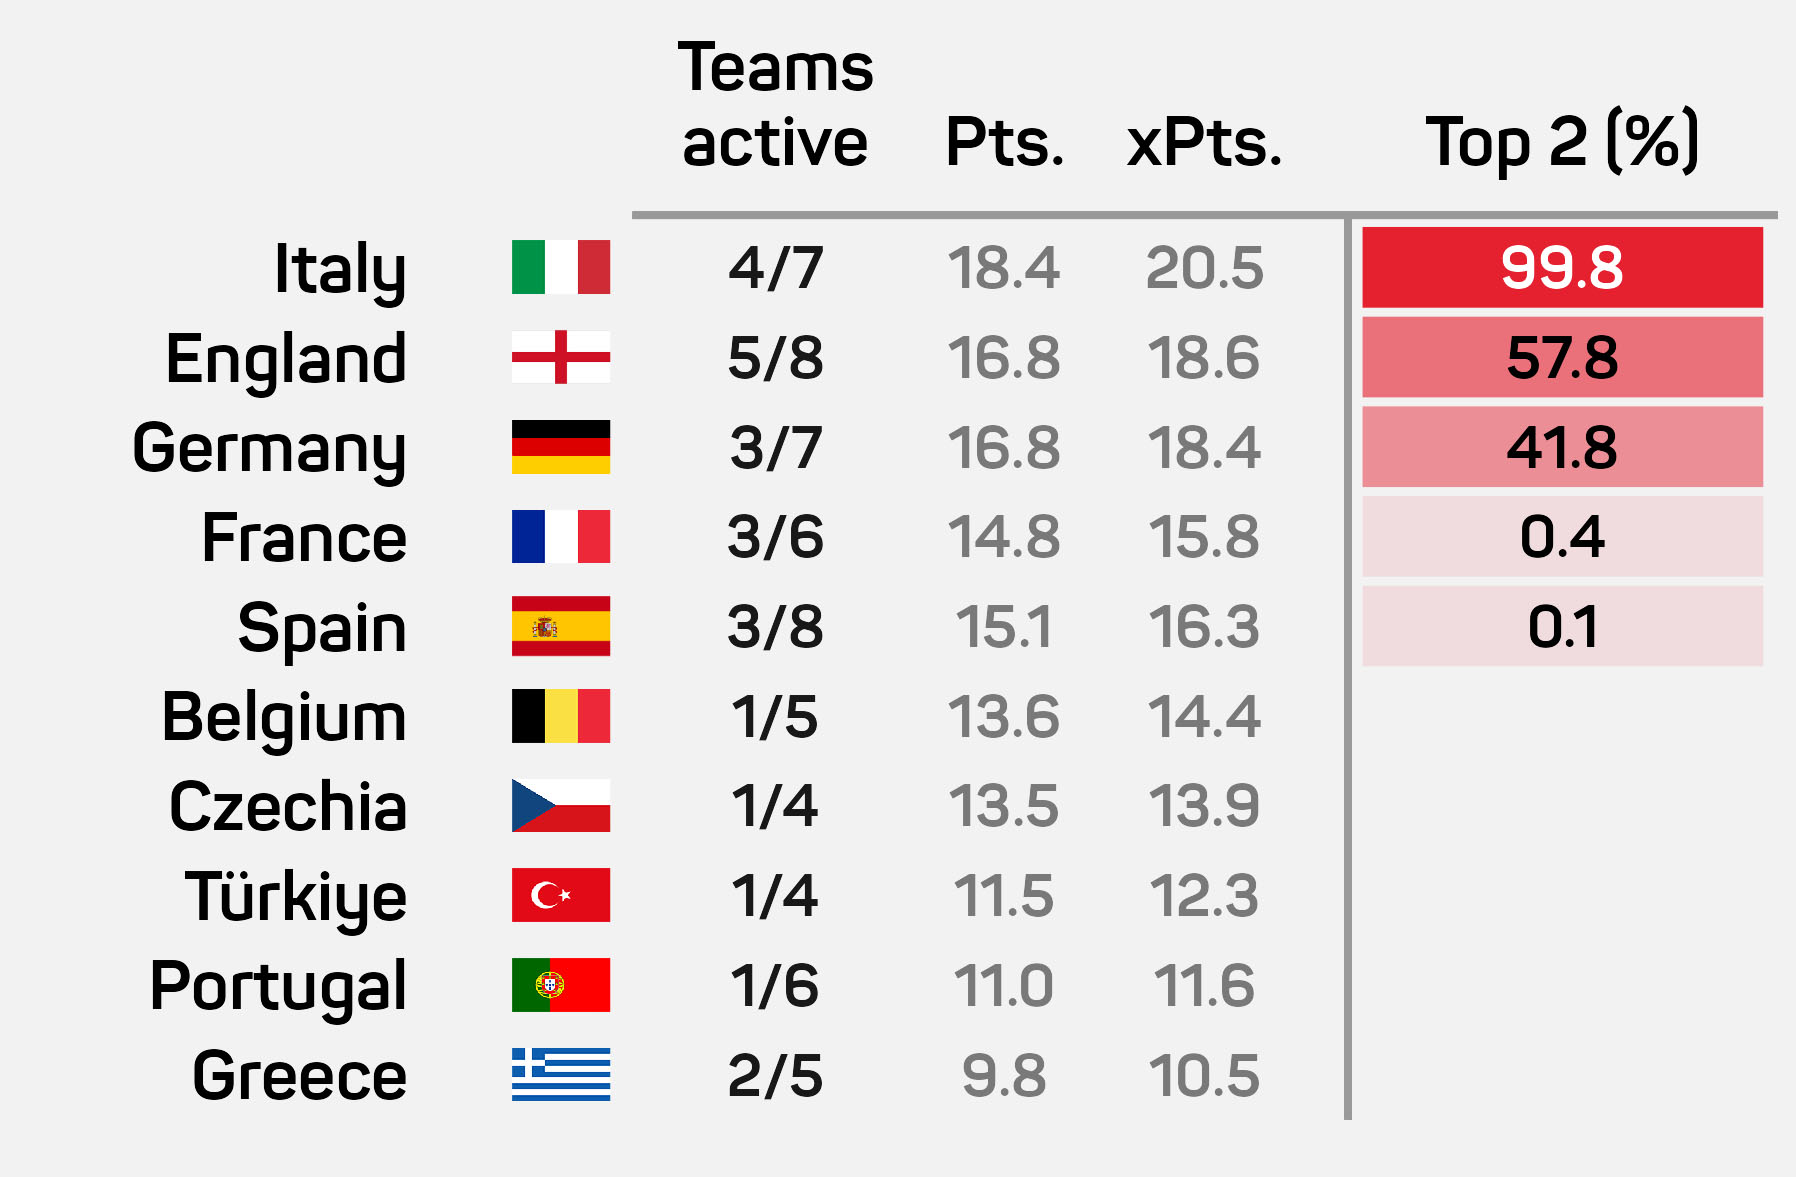Screen dimensions: 1796x1177
Task: Click the England flag icon
Action: [x=561, y=357]
